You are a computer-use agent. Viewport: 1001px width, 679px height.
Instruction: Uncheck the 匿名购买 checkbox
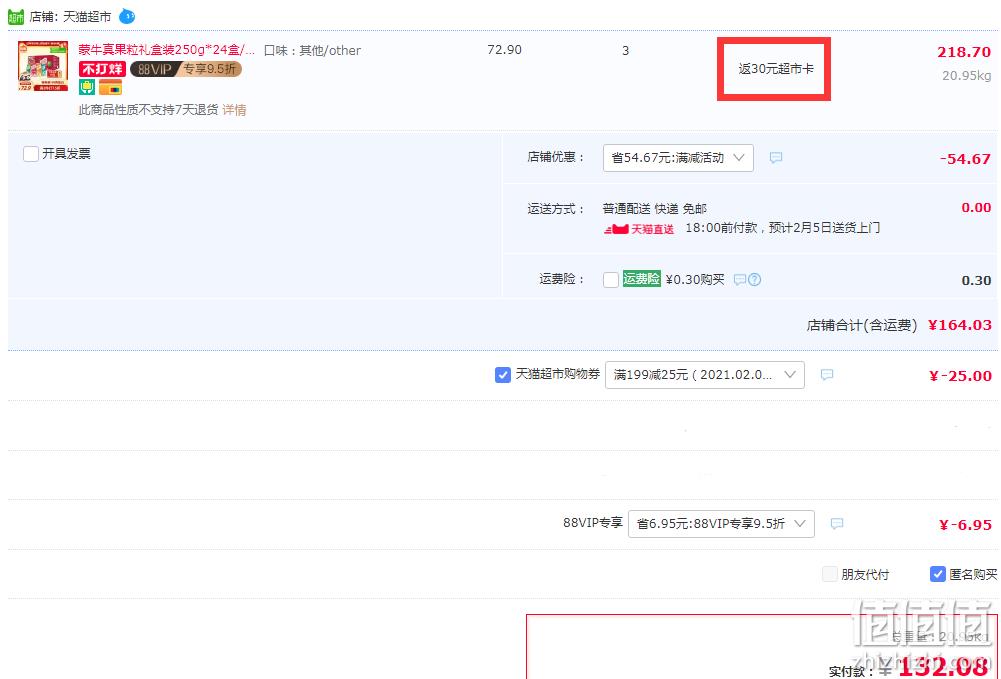click(x=938, y=574)
